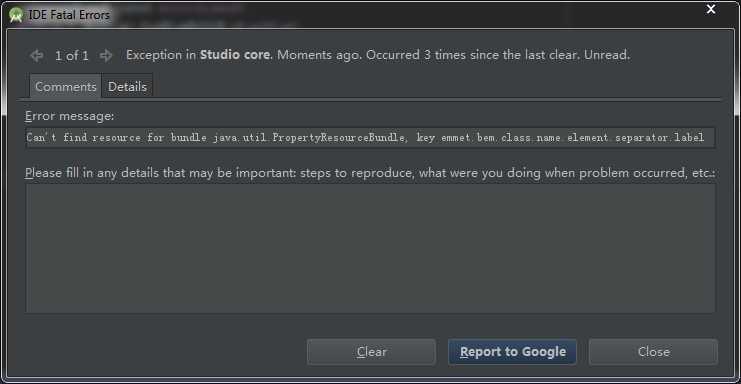Click the 'IDE Fatal Errors' window title
This screenshot has height=384, width=741.
point(69,15)
